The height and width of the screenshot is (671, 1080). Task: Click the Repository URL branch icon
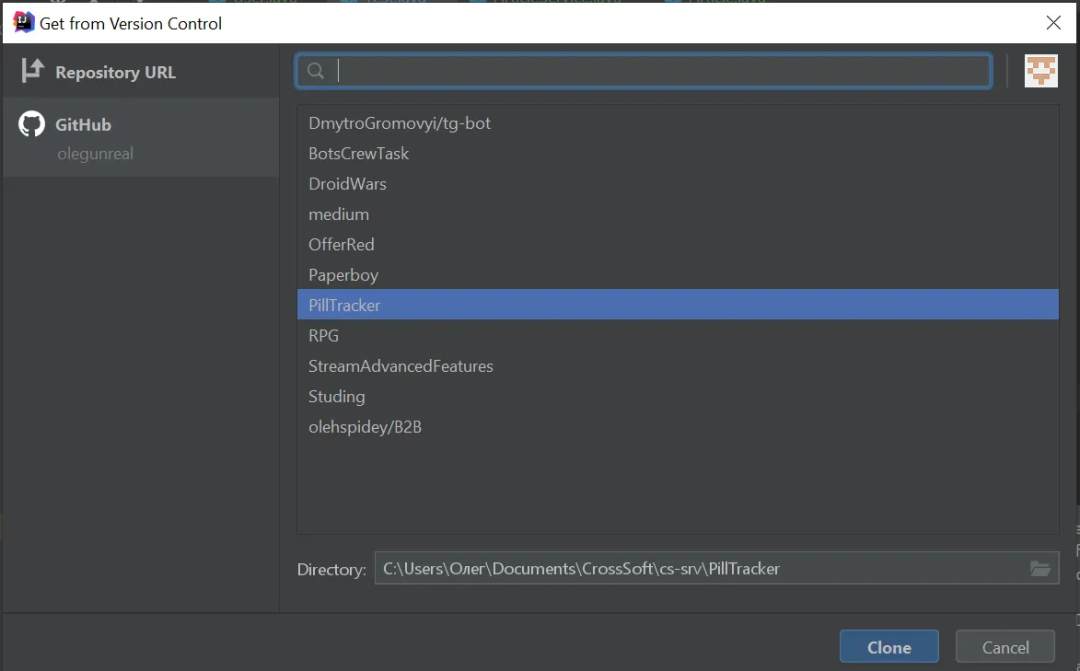point(32,70)
